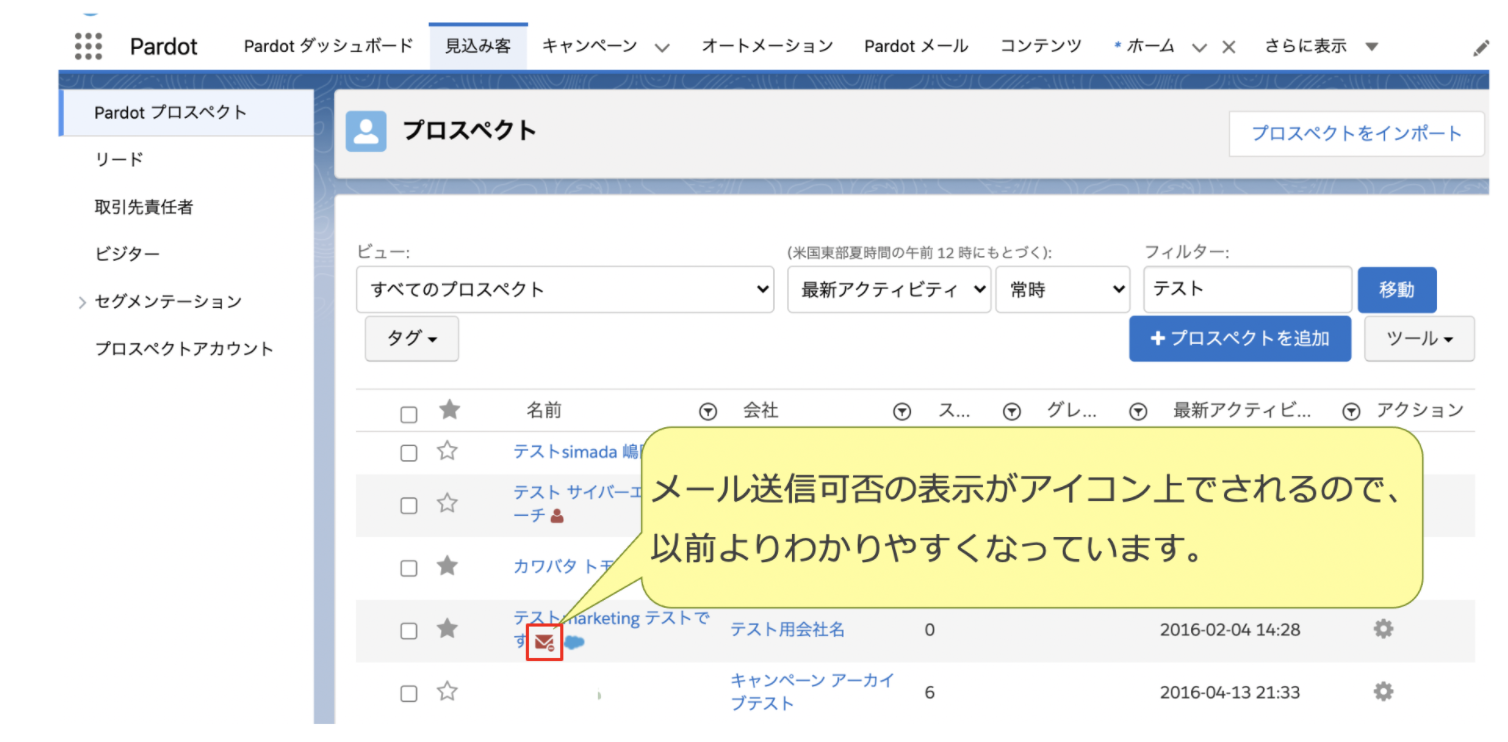Click filter icon on ス... score column
1508x742 pixels.
click(1012, 411)
